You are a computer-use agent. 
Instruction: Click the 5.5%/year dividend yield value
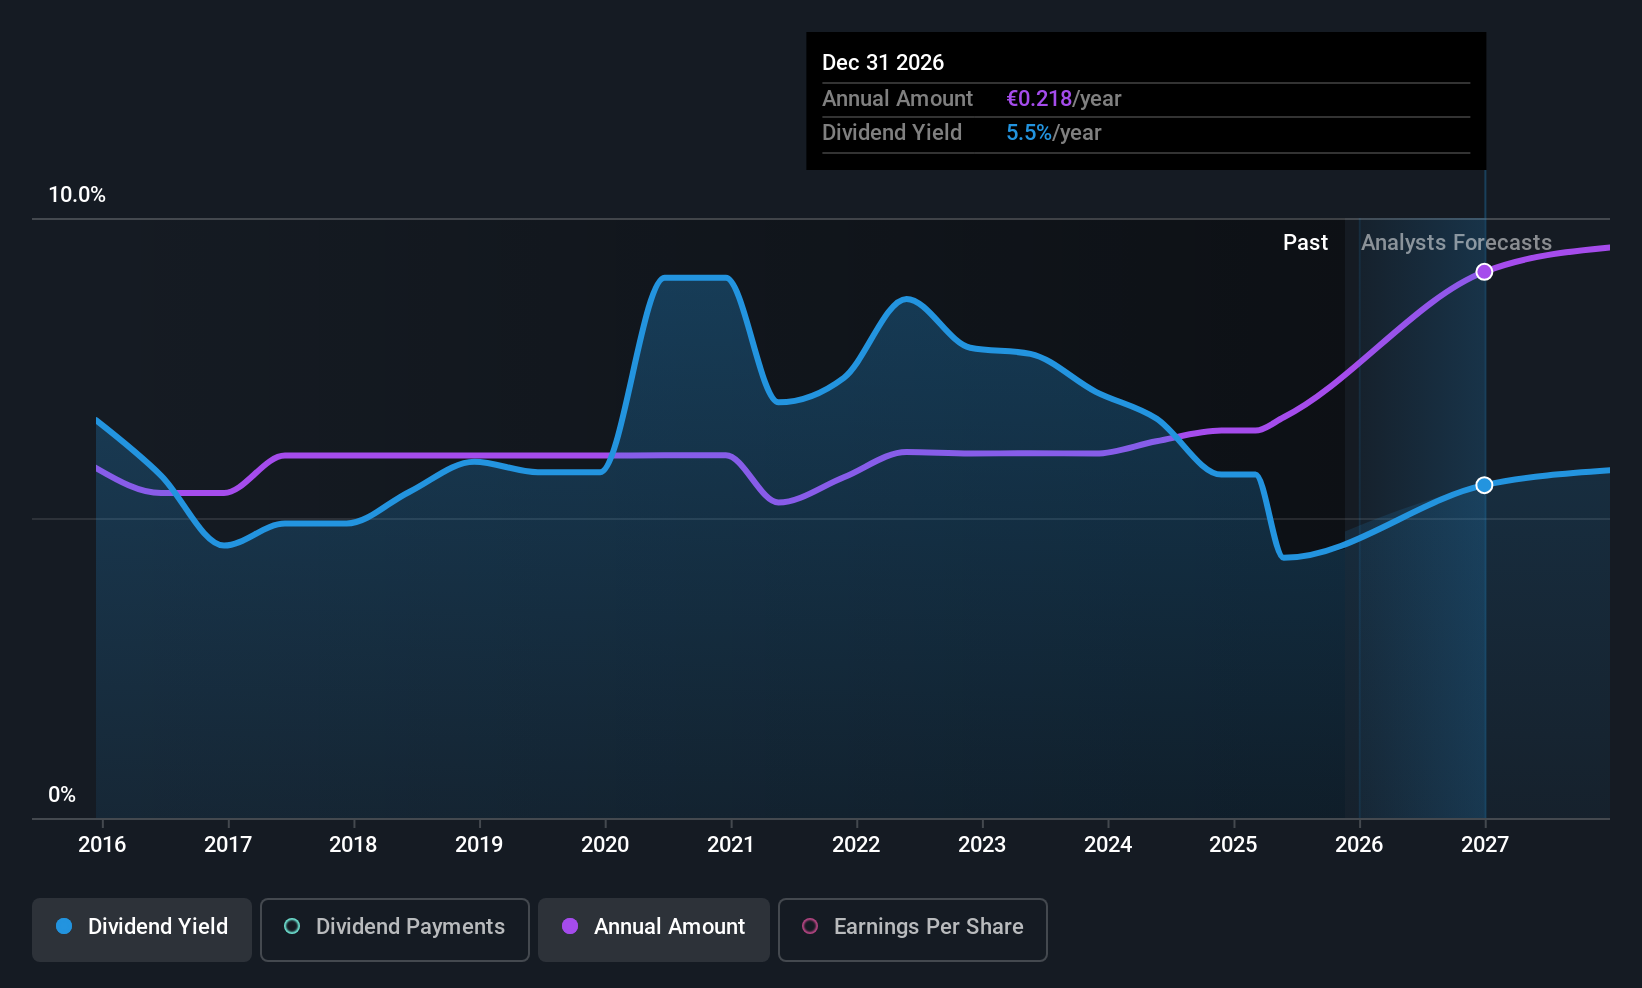pos(1053,133)
